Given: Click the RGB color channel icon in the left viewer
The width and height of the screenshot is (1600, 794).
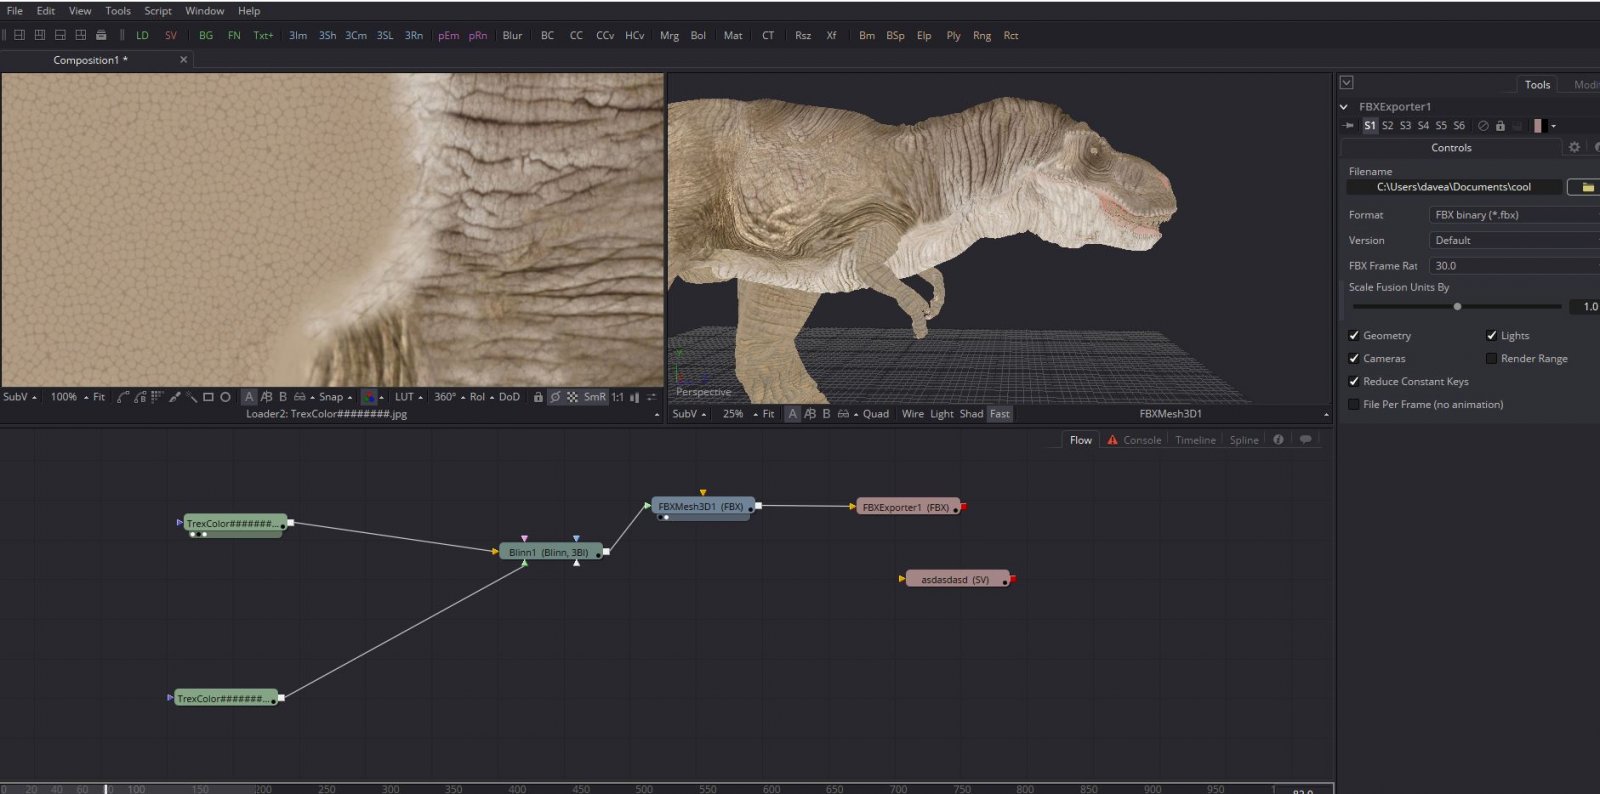Looking at the screenshot, I should coord(369,397).
